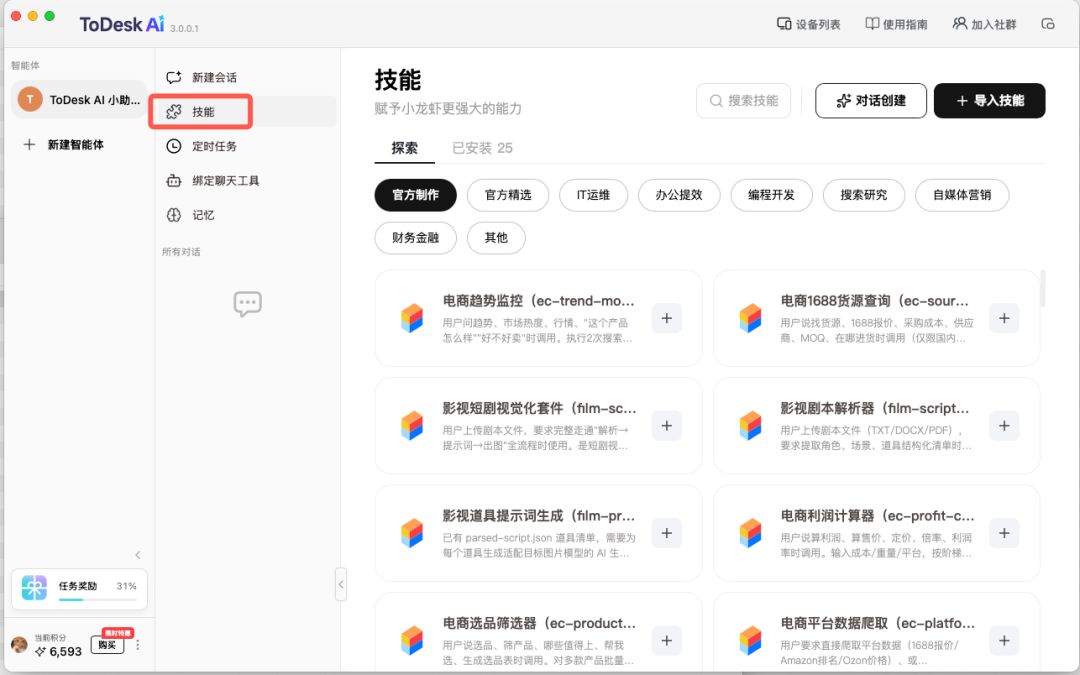The width and height of the screenshot is (1080, 675).
Task: Open the 记忆 memory section
Action: click(x=245, y=215)
